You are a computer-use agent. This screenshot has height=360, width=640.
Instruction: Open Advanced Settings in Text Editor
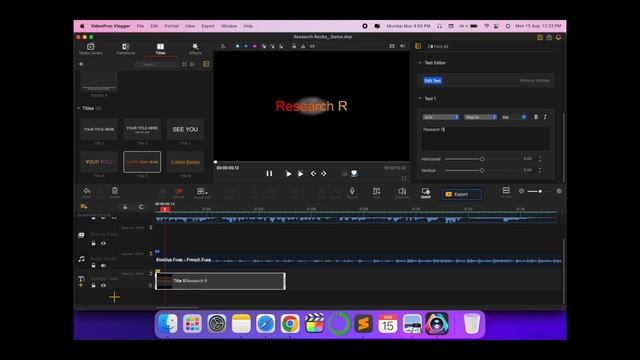click(x=534, y=80)
